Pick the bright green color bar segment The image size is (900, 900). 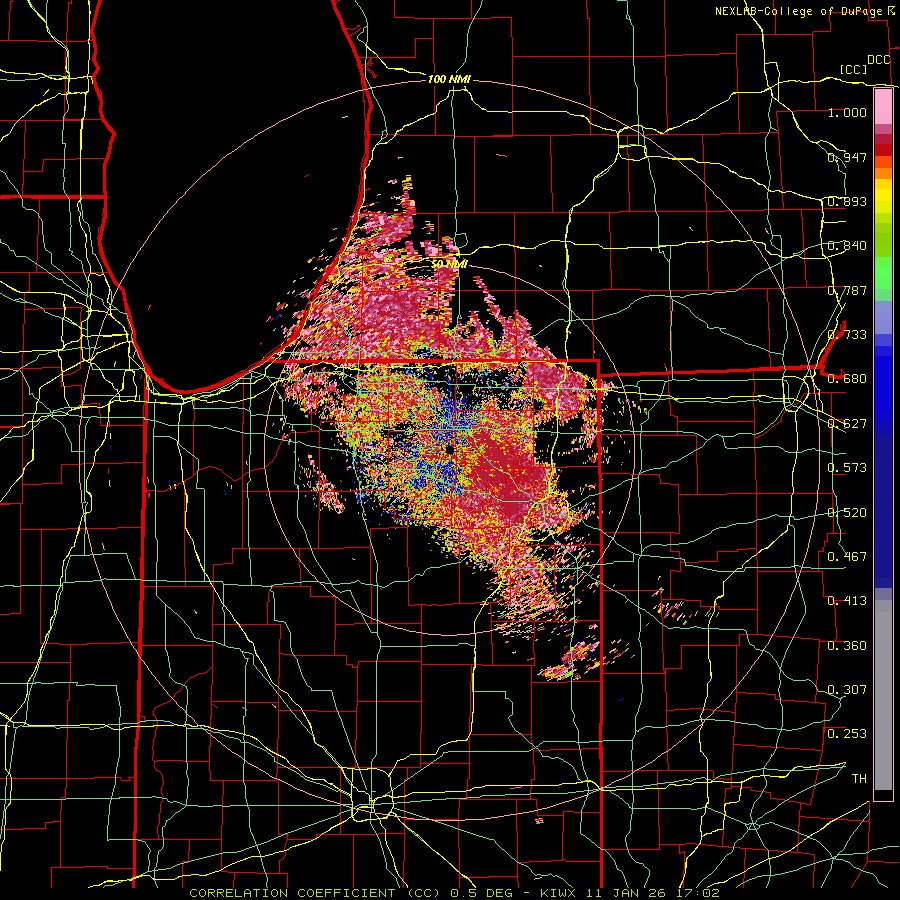click(883, 273)
